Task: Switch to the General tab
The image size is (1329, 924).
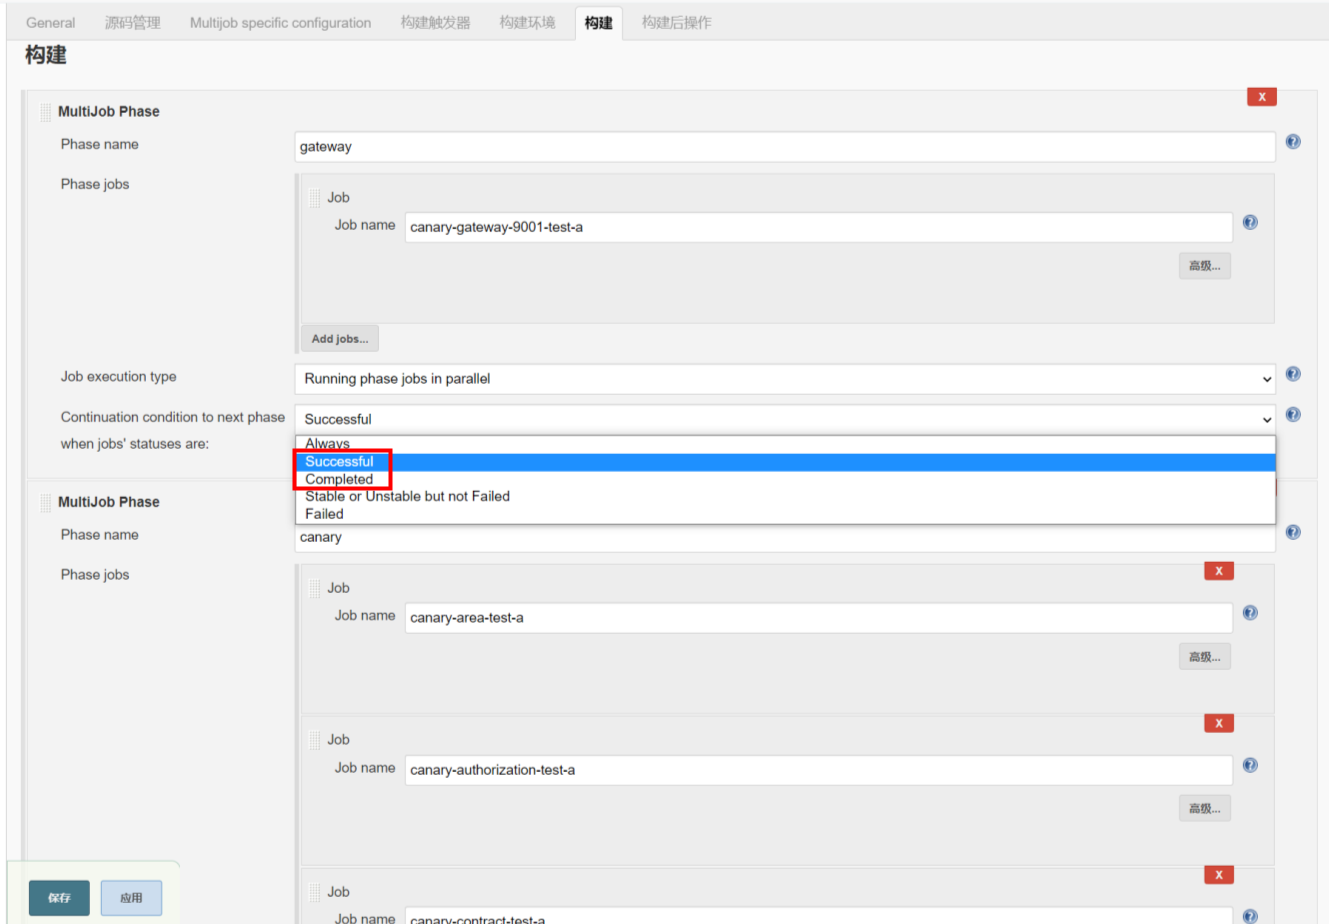Action: [49, 22]
